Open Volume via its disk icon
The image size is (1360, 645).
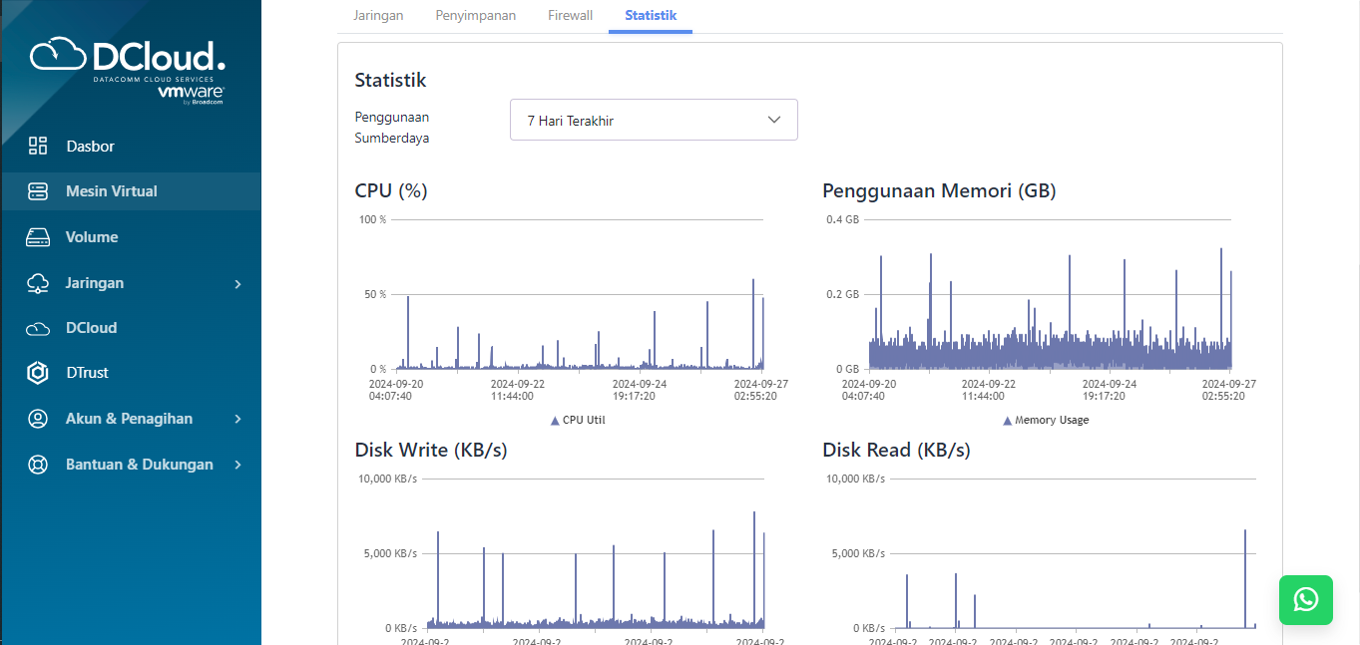pyautogui.click(x=38, y=237)
